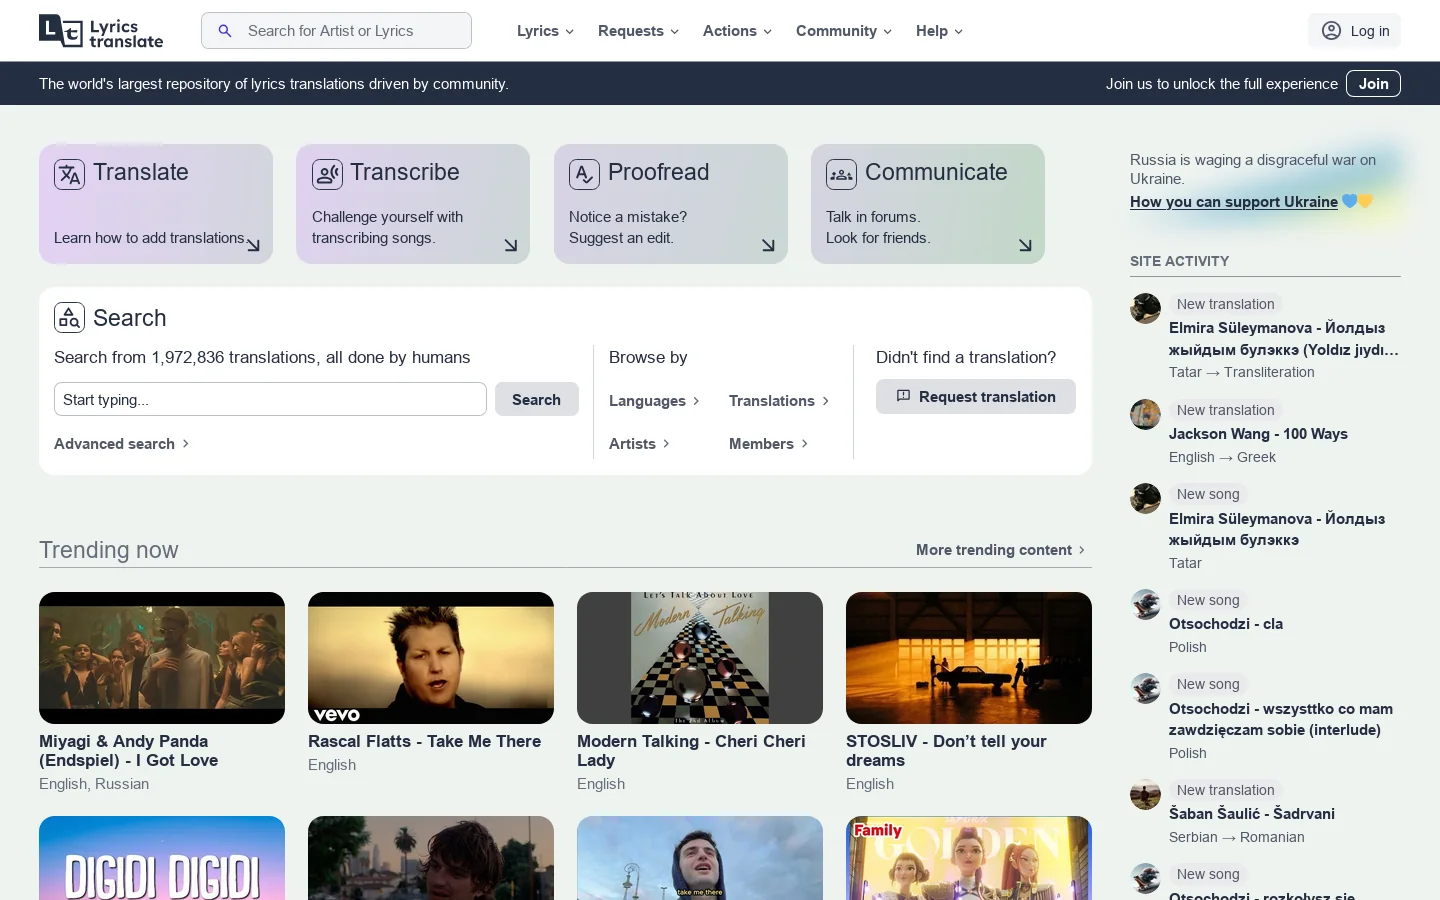
Task: Open the STOSLIV Don't tell your dreams thumbnail
Action: (x=969, y=658)
